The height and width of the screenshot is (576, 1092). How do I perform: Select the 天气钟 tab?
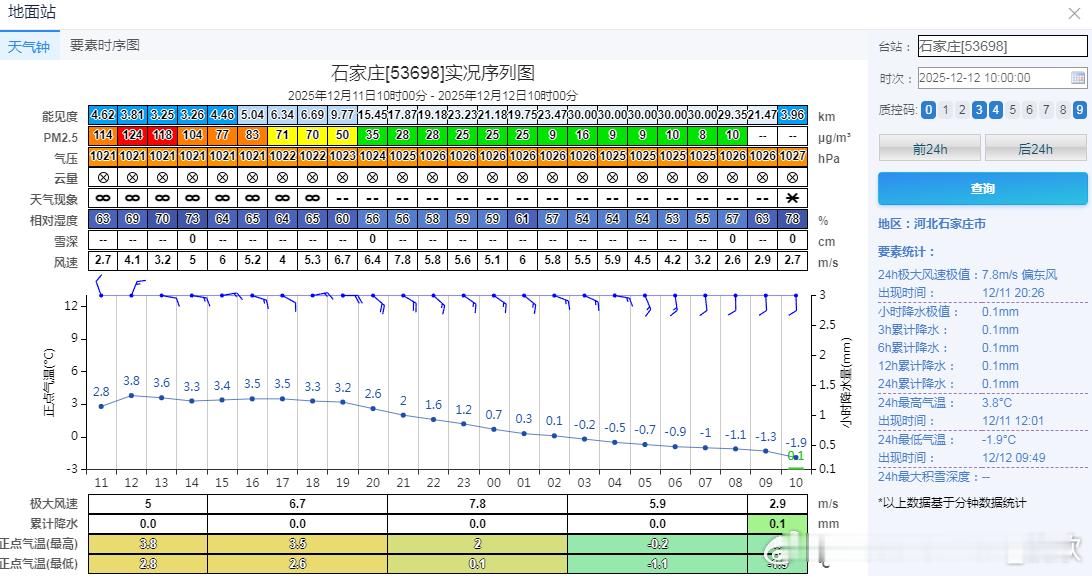(x=29, y=46)
